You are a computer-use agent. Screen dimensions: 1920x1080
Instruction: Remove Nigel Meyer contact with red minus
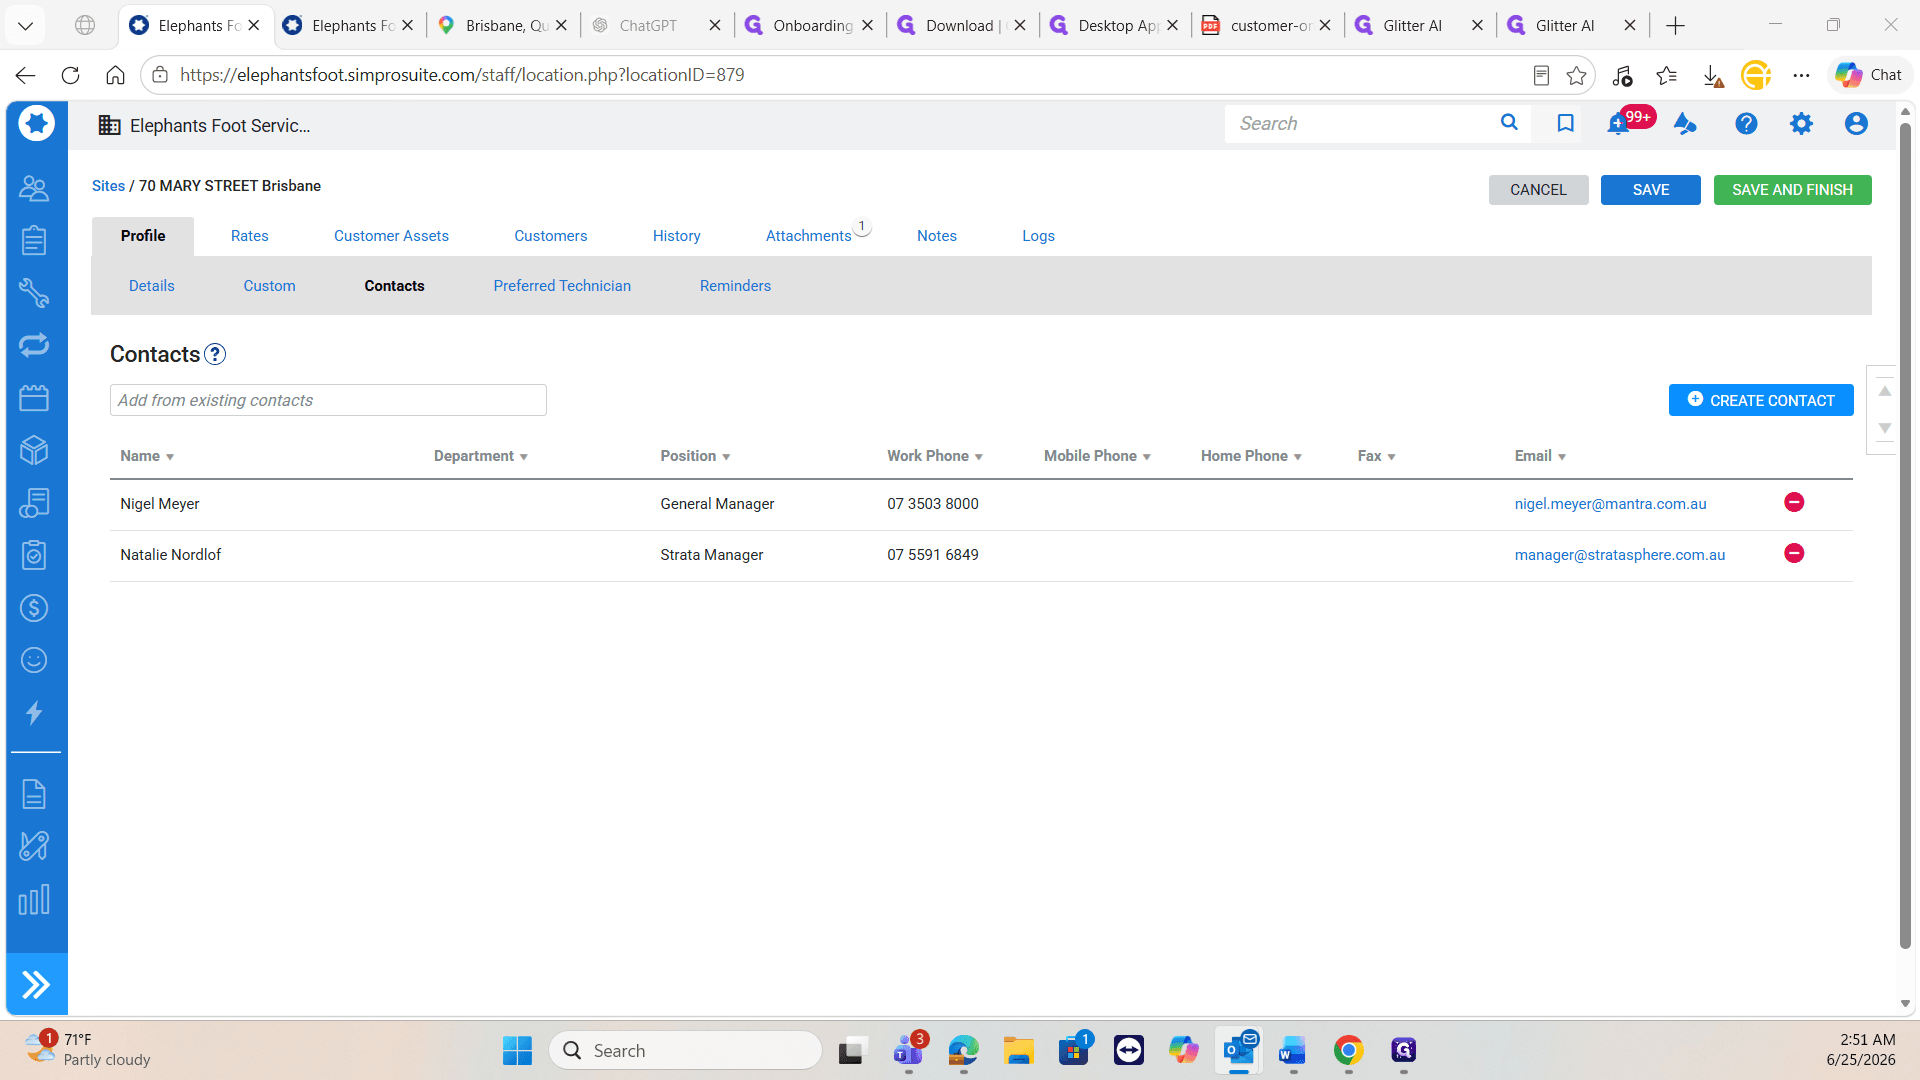pos(1794,502)
